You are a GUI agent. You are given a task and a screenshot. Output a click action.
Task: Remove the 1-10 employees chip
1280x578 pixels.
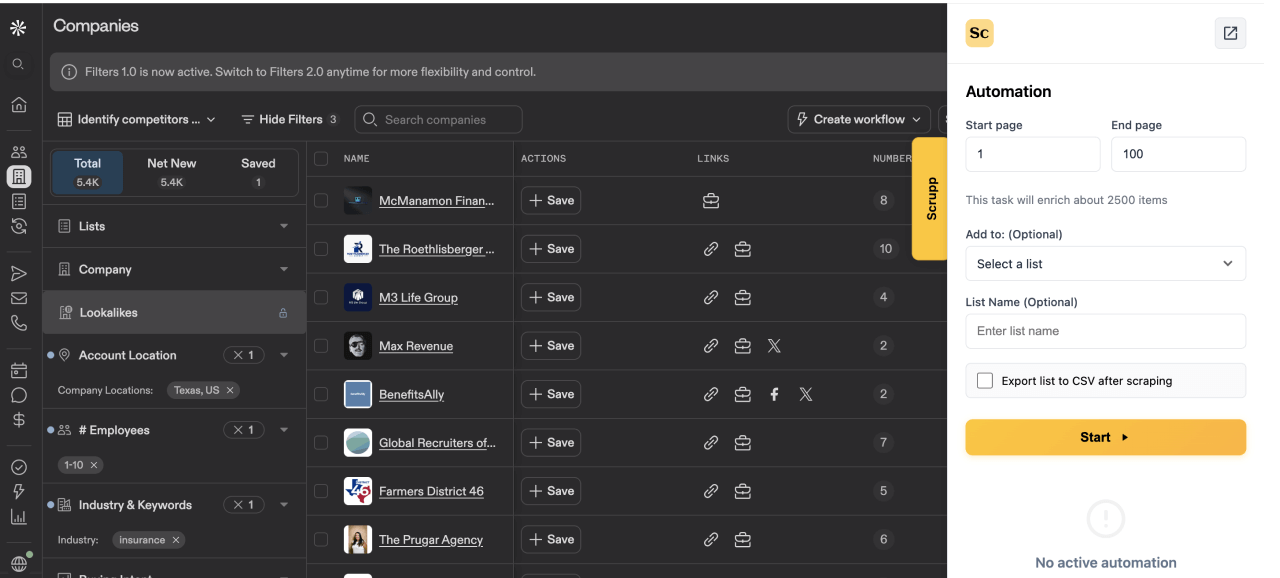click(94, 465)
